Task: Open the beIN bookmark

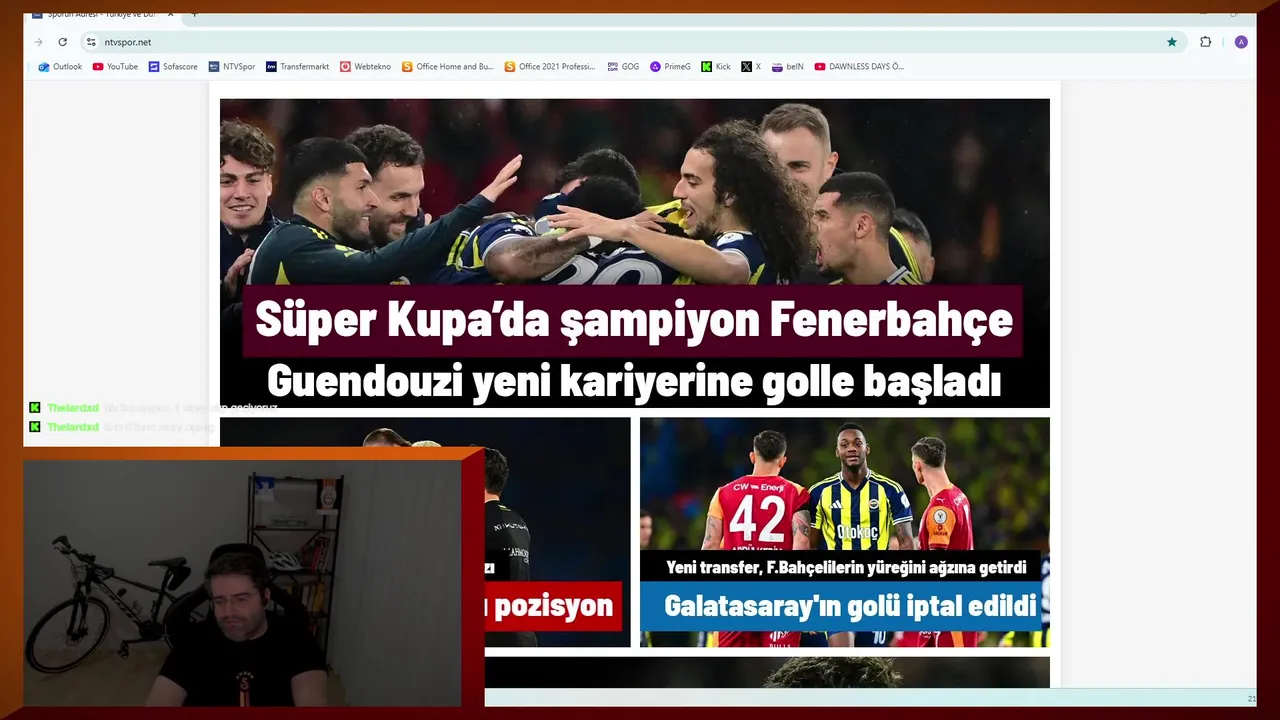Action: (788, 67)
